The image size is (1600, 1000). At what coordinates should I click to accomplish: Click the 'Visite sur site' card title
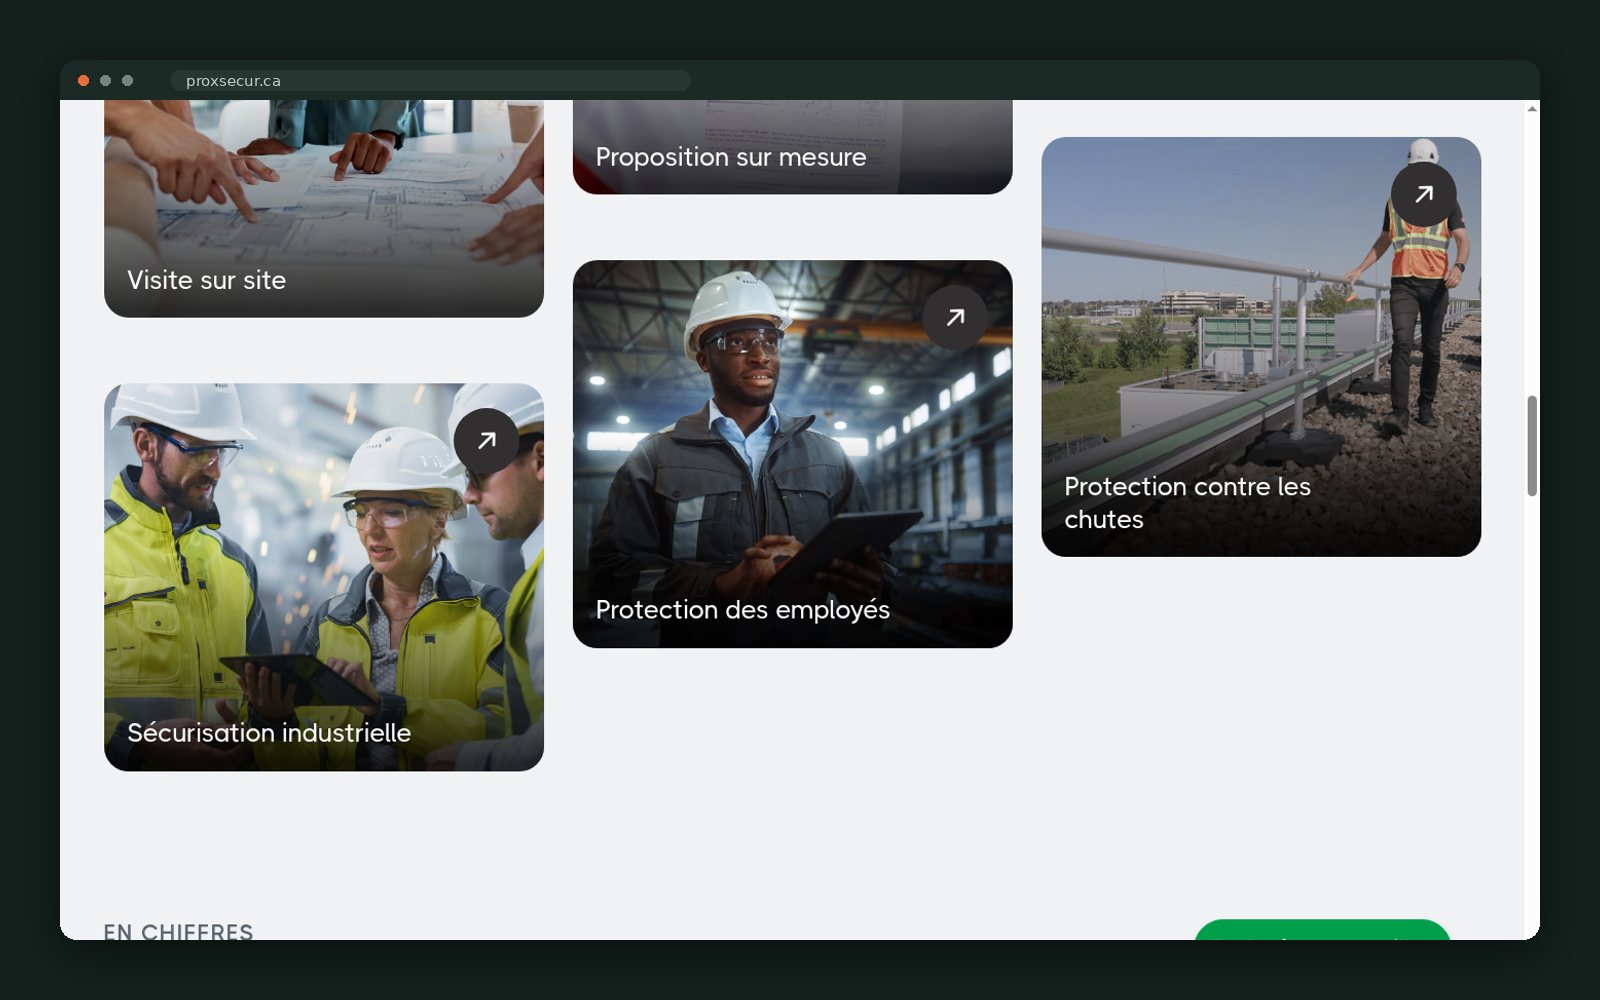click(207, 280)
